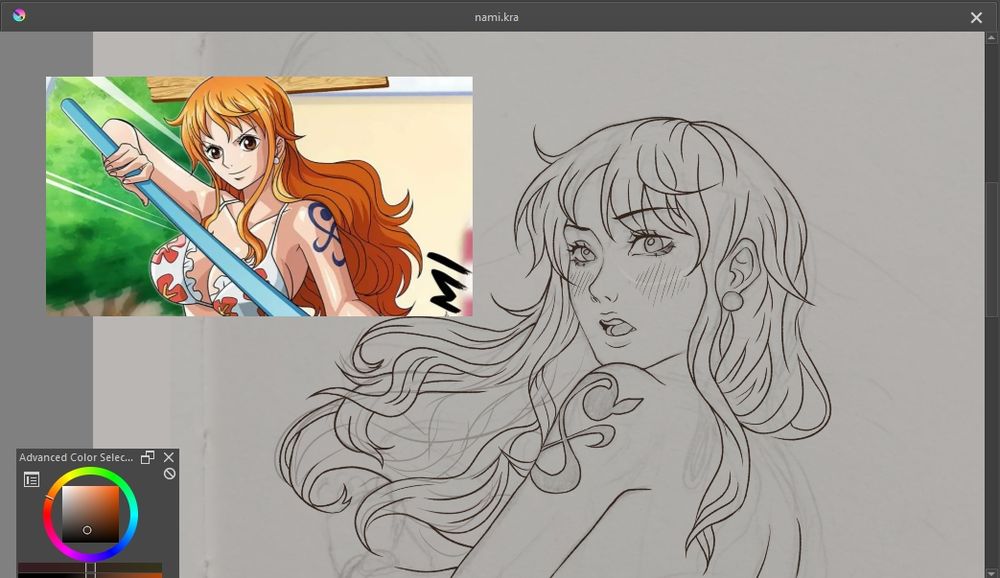Click the hue marker on the orange ring segment
This screenshot has width=1000, height=578.
click(x=49, y=497)
